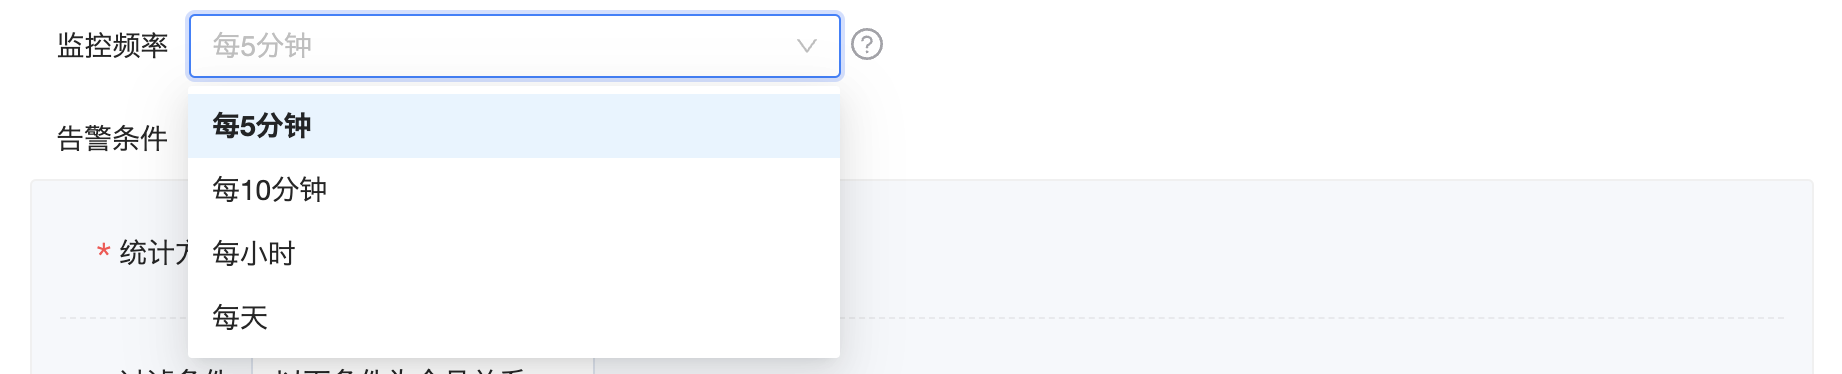1842x374 pixels.
Task: Collapse the dropdown using the chevron arrow
Action: click(807, 46)
